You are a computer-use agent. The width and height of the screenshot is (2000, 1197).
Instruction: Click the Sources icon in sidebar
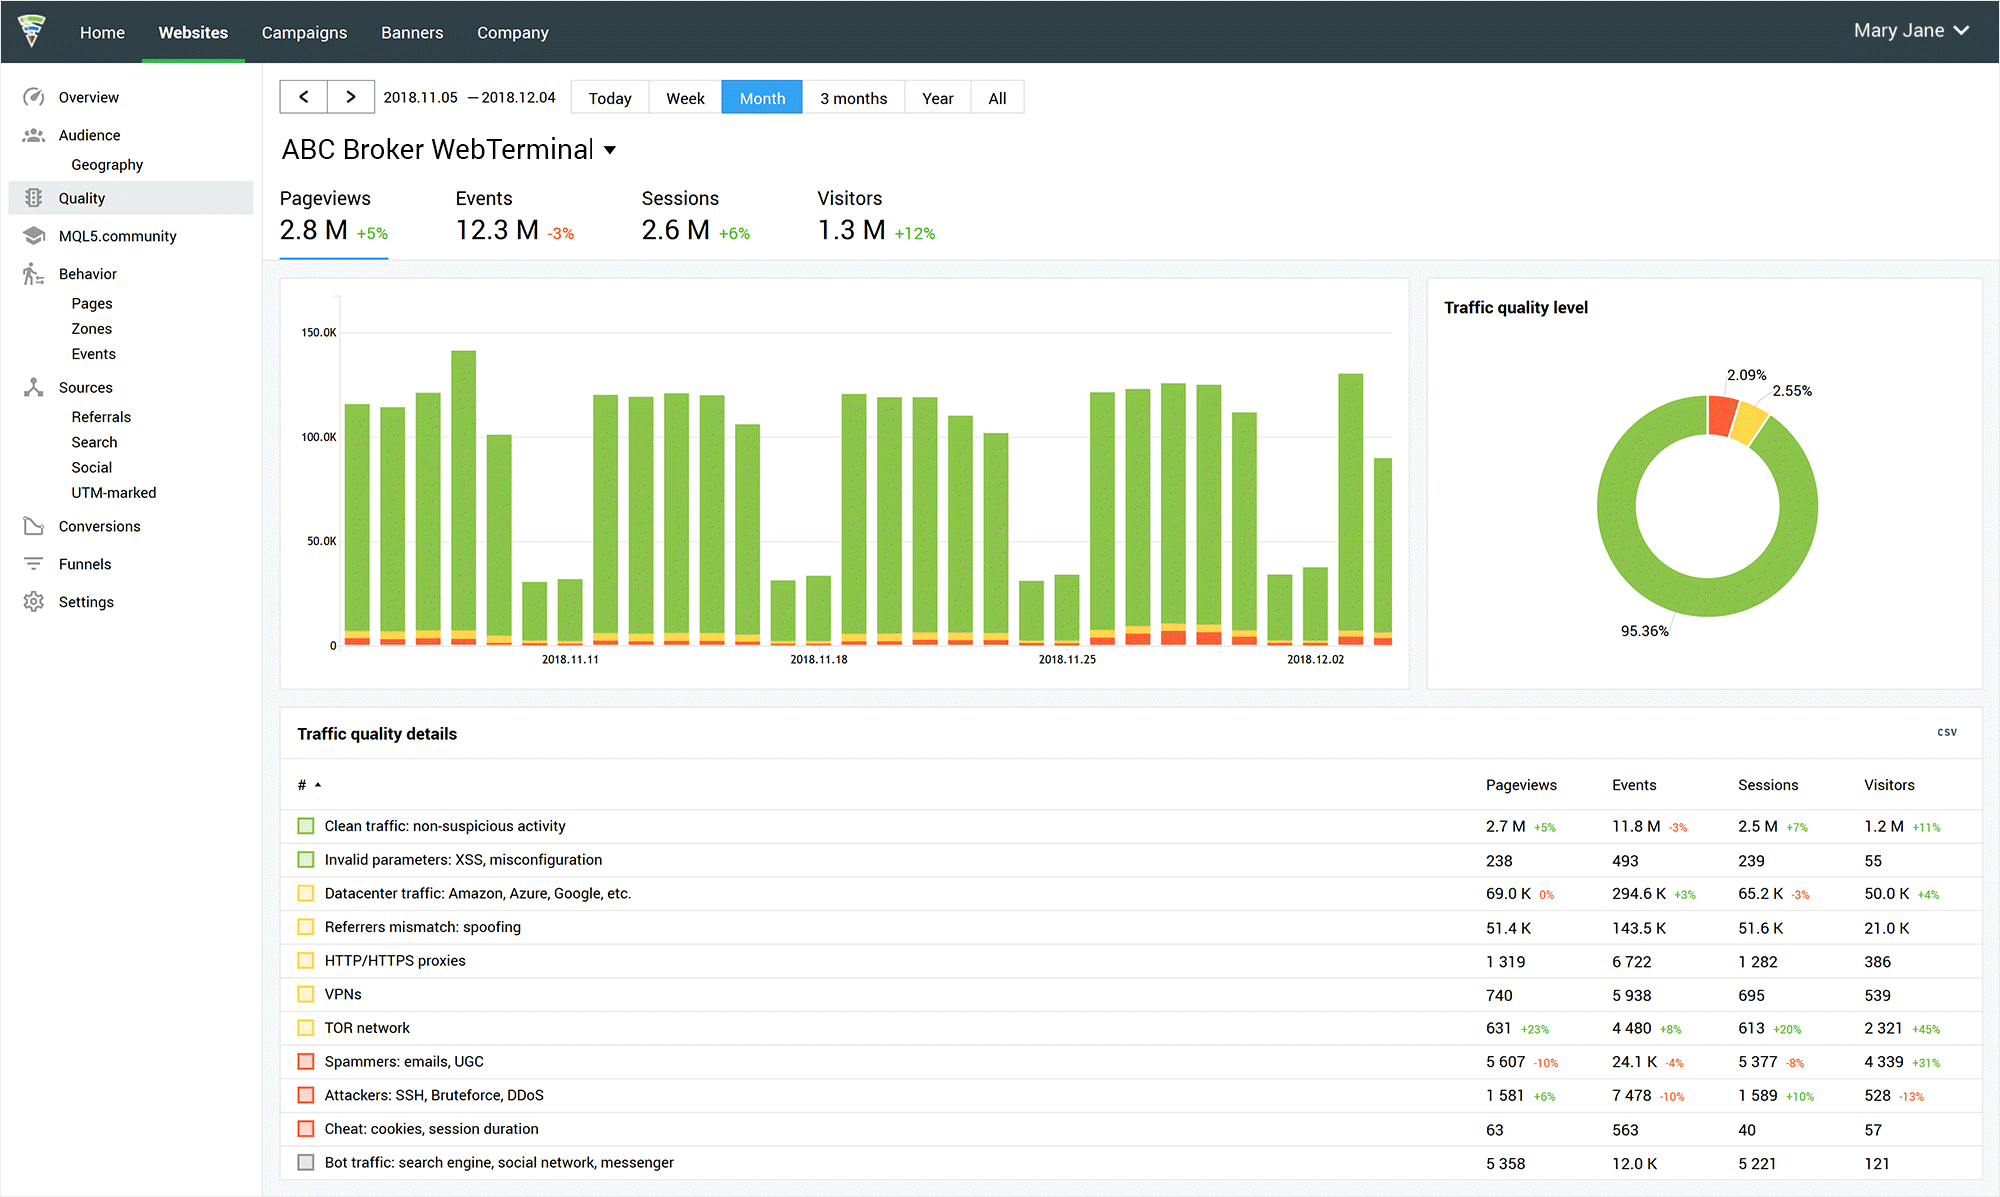[31, 386]
